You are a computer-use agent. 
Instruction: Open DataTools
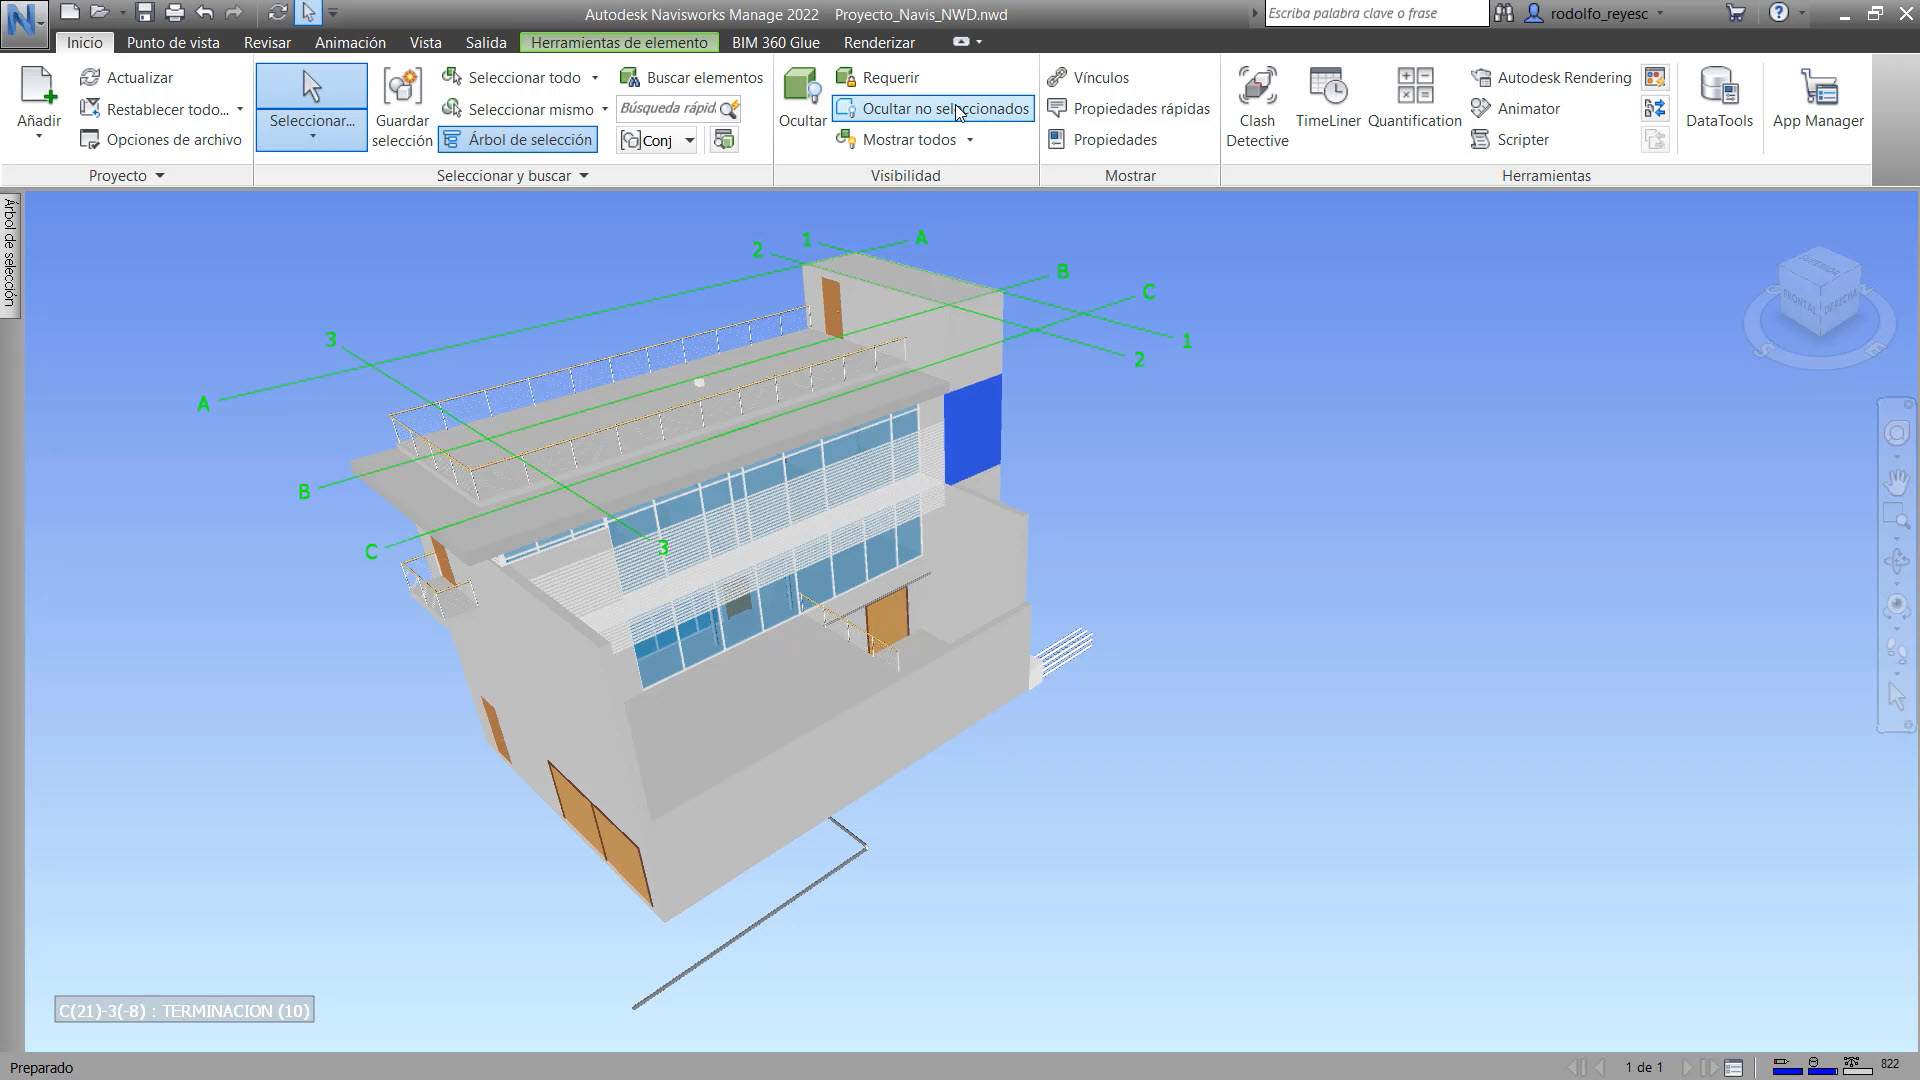coord(1719,100)
